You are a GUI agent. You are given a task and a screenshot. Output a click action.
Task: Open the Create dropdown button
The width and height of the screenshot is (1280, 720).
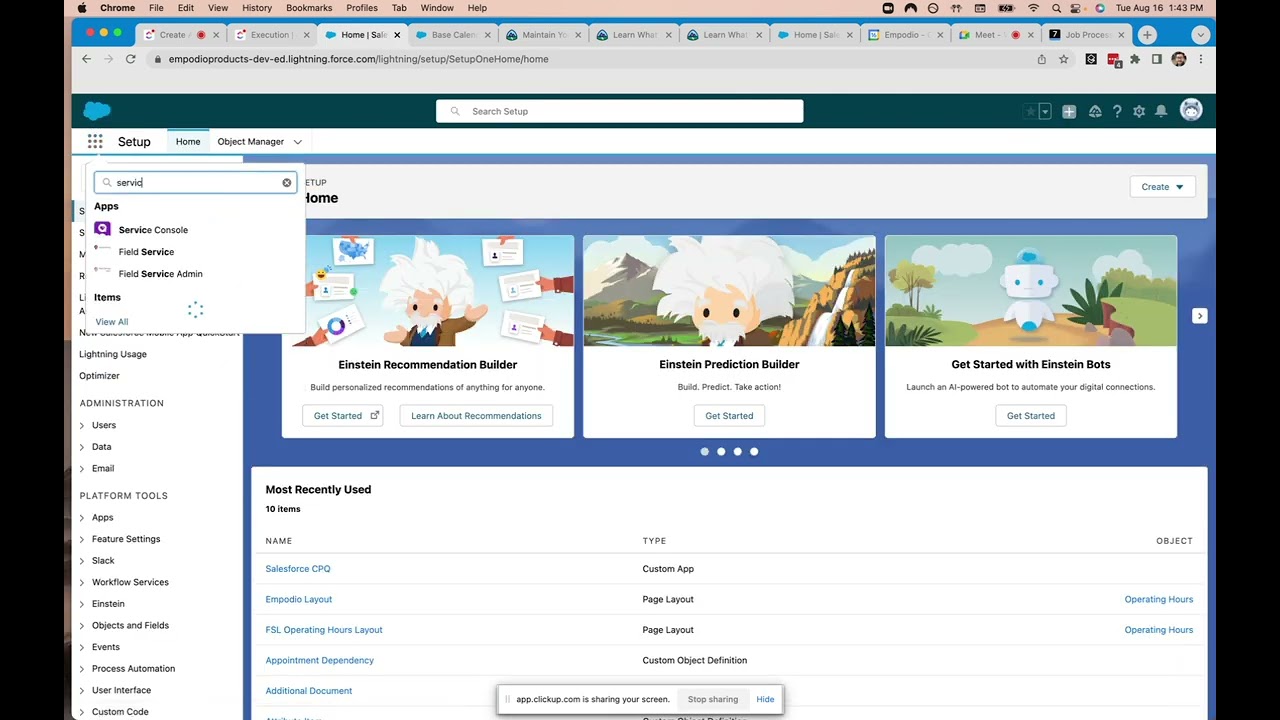pos(1162,187)
